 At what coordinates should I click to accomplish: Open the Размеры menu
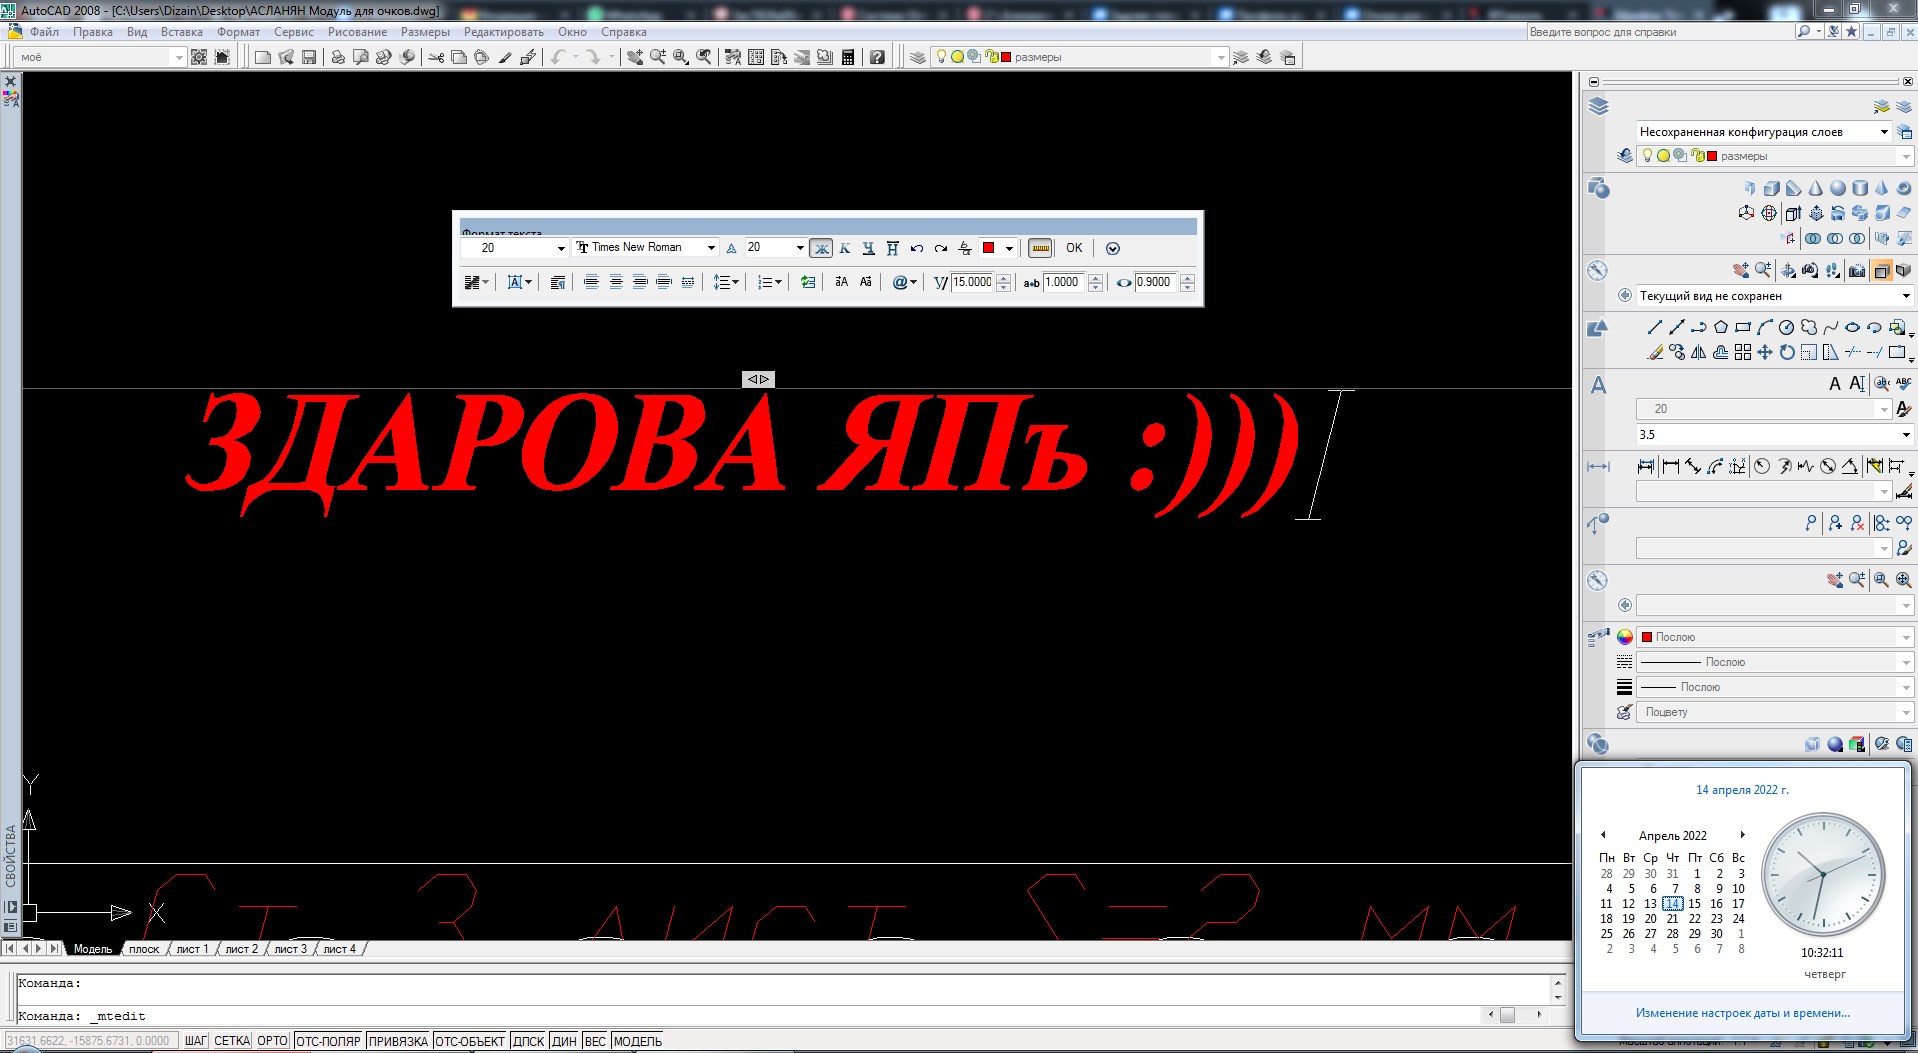point(425,32)
